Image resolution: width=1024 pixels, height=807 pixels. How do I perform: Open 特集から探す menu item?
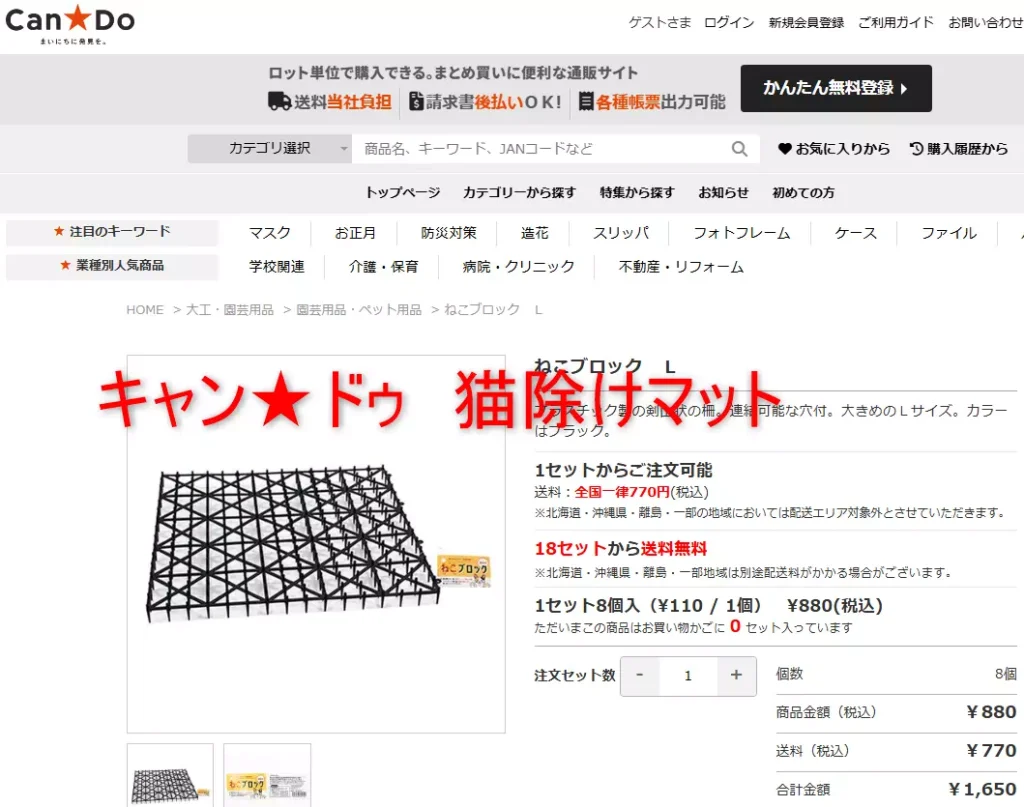(x=637, y=193)
